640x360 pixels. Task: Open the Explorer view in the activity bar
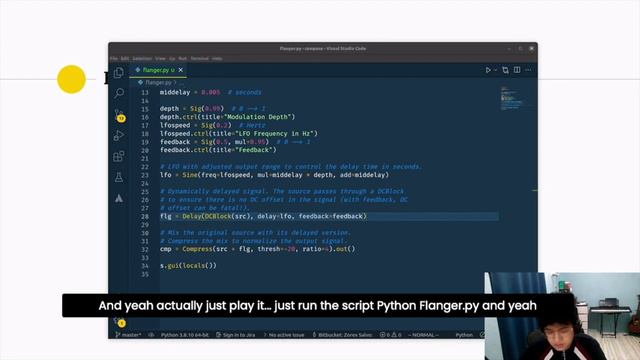[119, 73]
